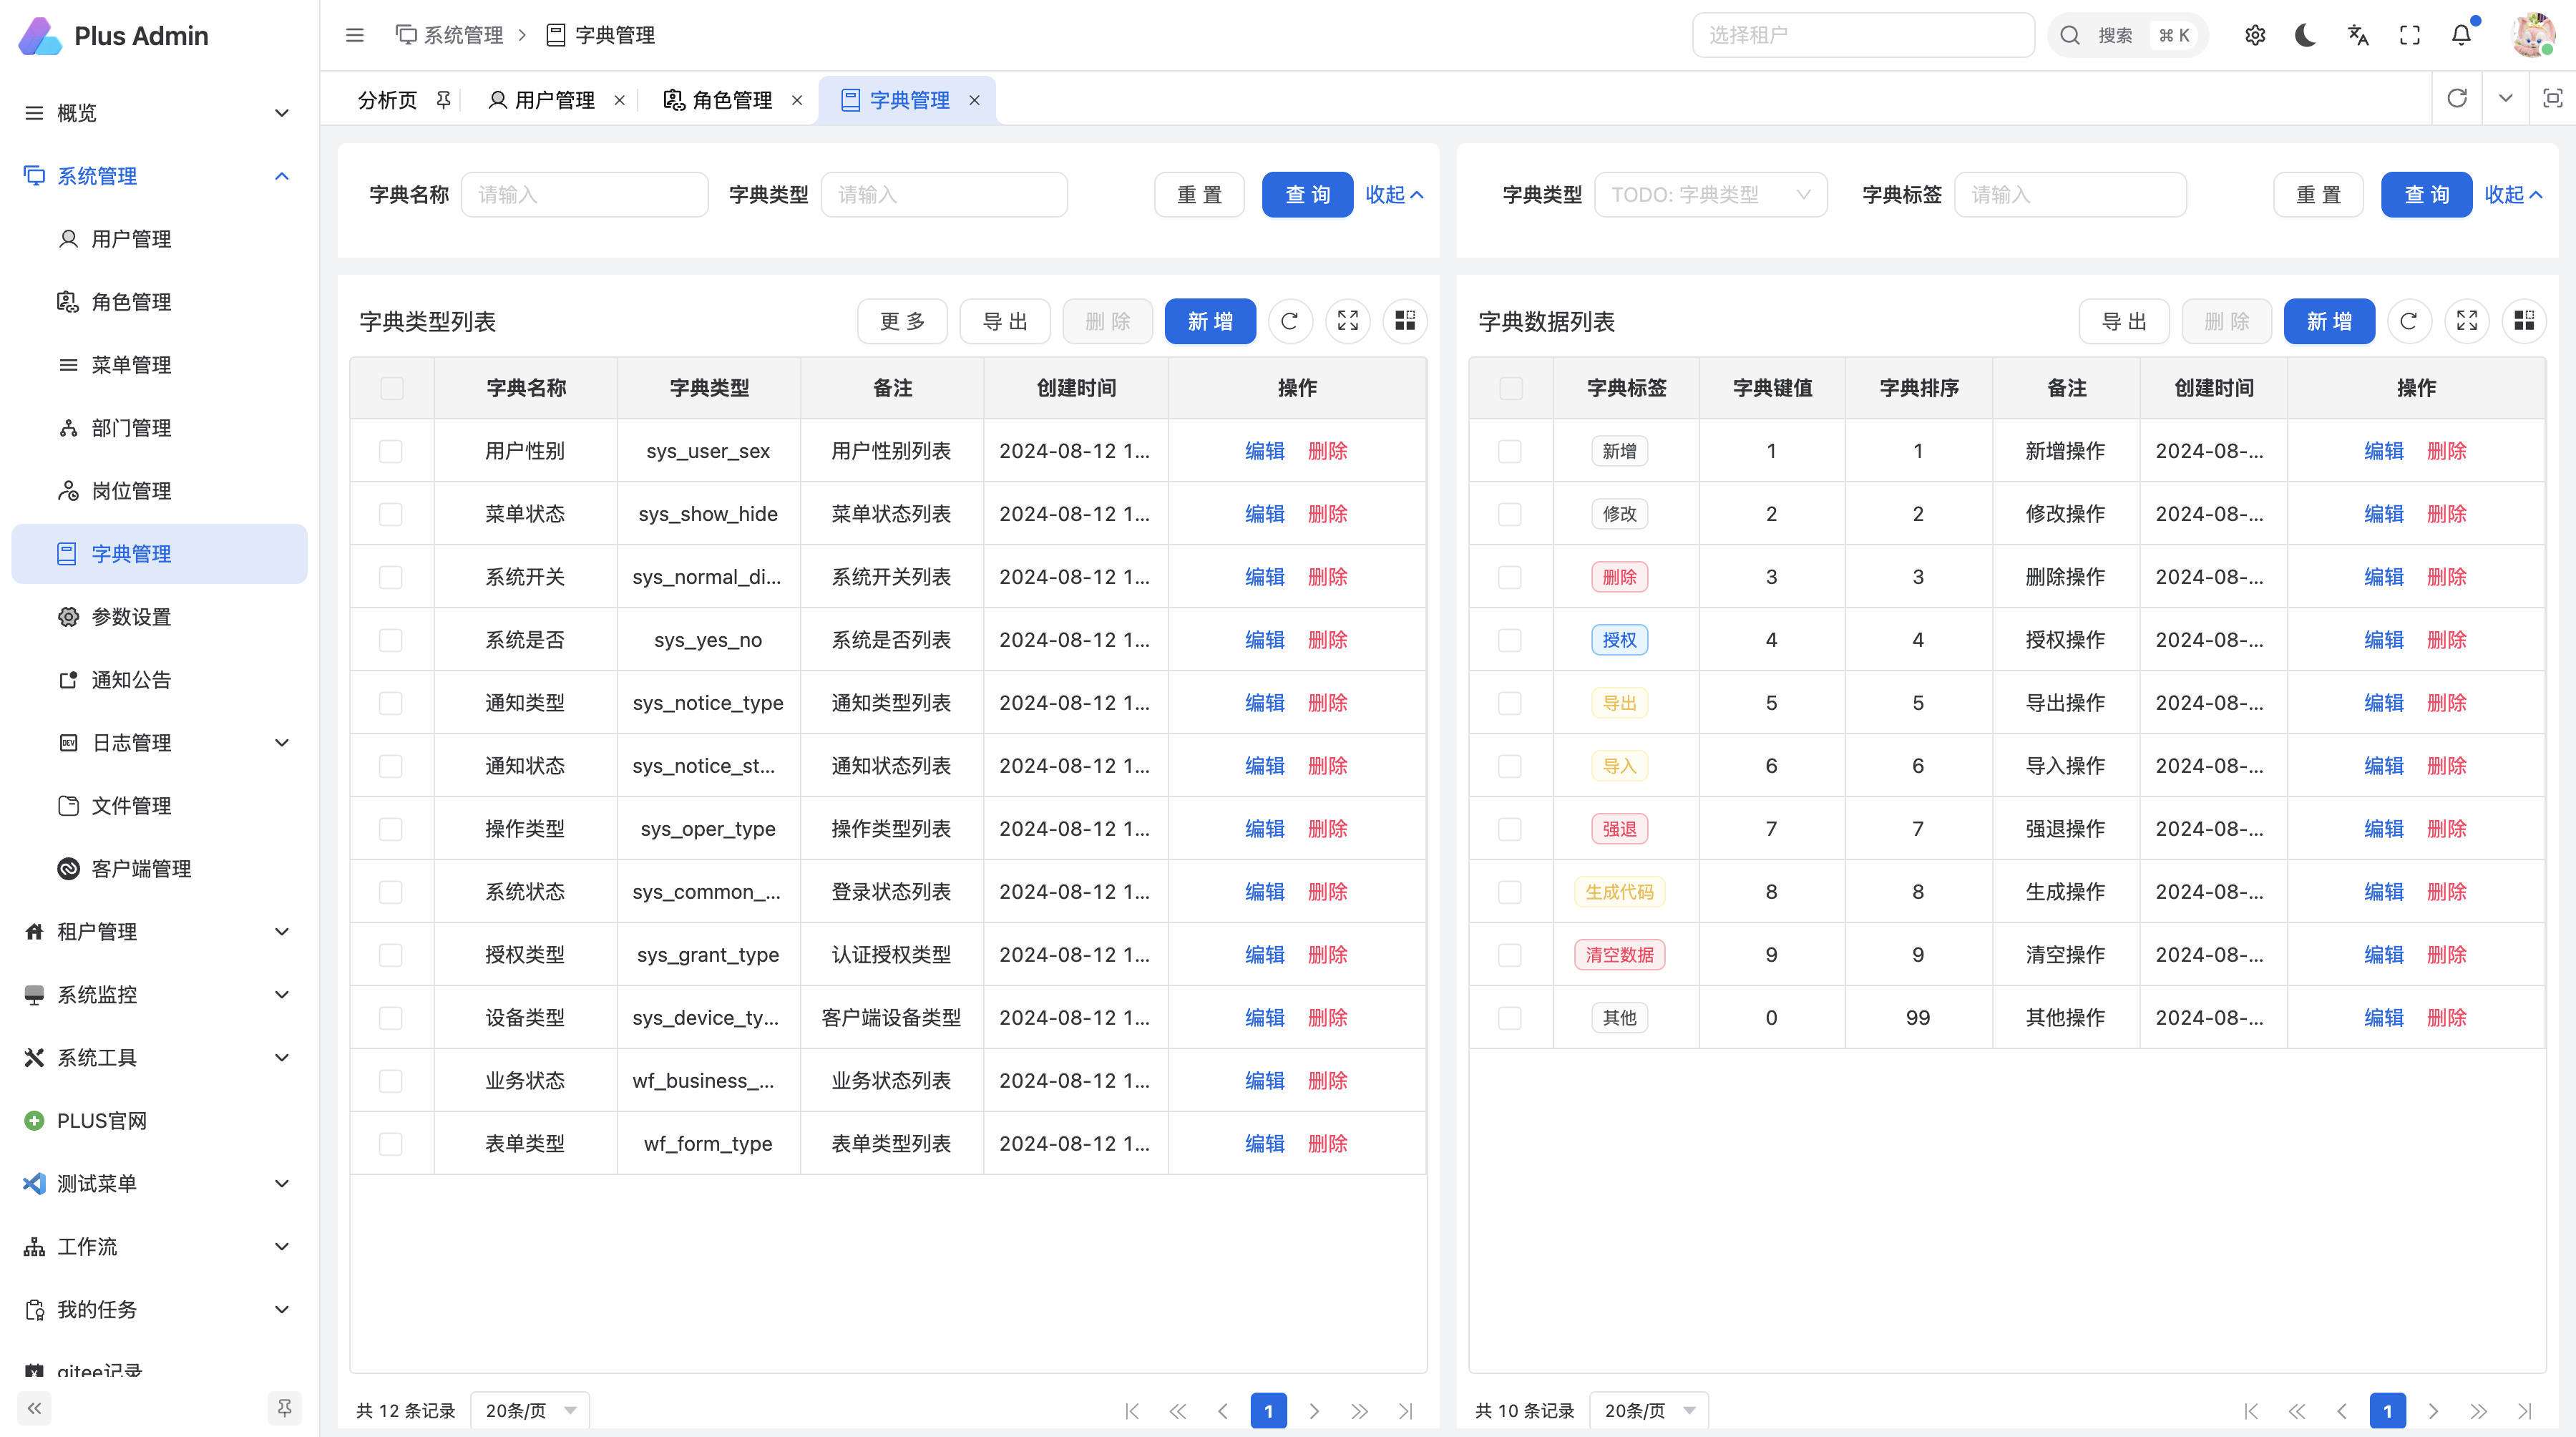Refresh the 字典类型列表 table

[1289, 321]
